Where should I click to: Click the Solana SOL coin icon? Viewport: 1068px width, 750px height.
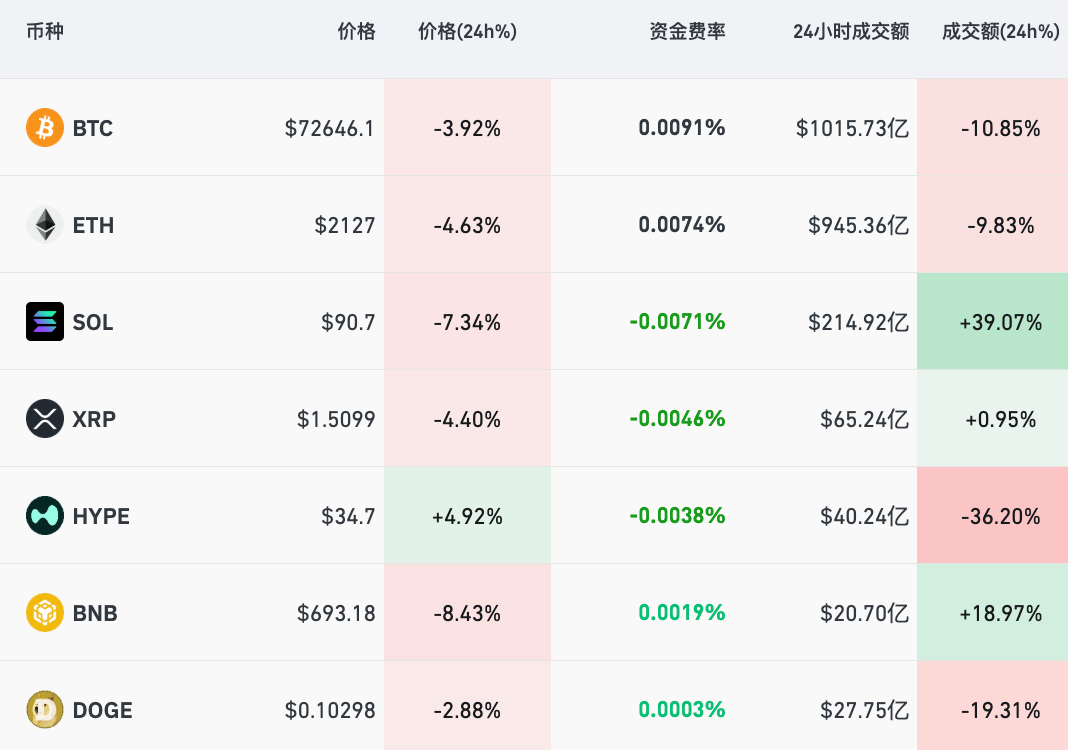pyautogui.click(x=45, y=322)
